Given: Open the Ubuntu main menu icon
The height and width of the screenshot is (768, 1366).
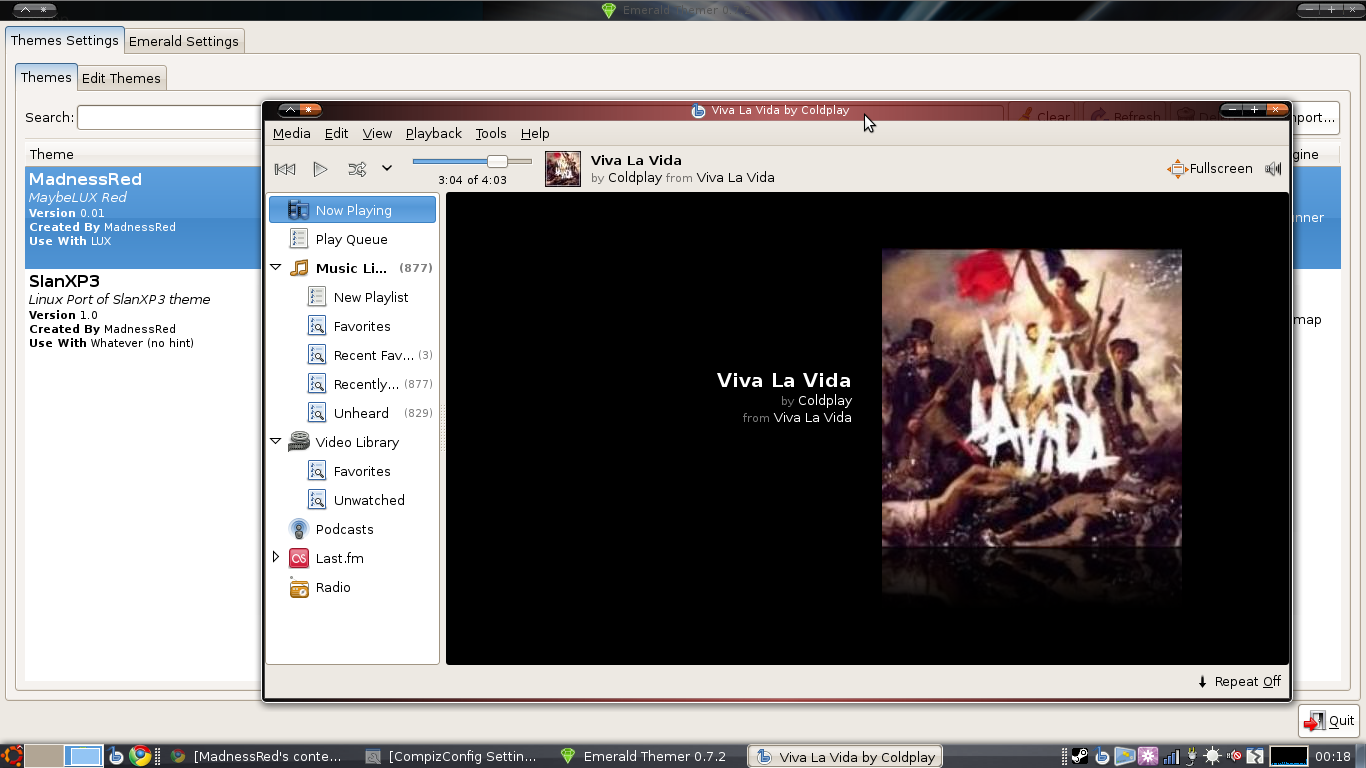Looking at the screenshot, I should [12, 756].
